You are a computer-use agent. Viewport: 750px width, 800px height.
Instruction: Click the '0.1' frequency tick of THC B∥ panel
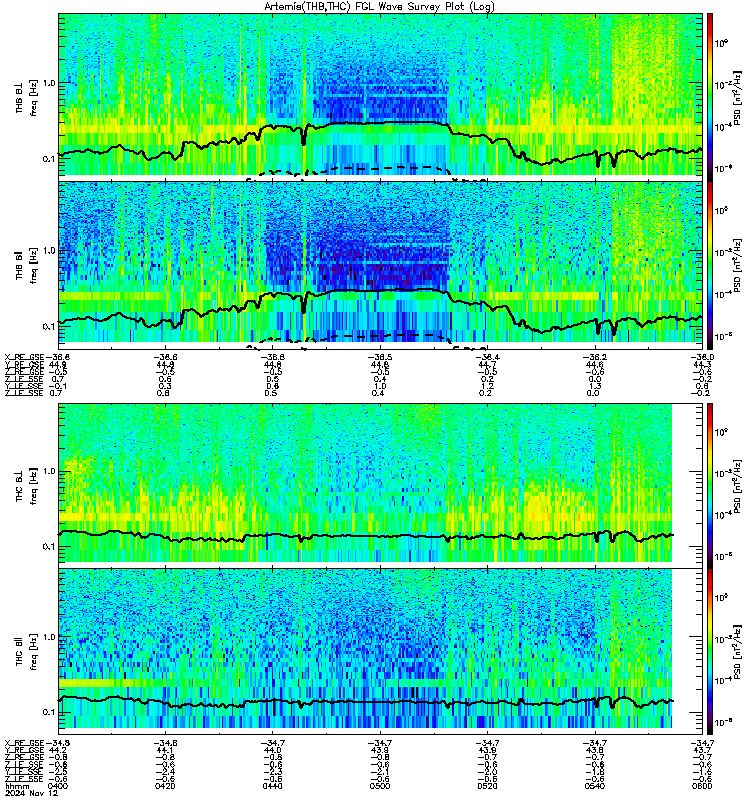tap(49, 712)
